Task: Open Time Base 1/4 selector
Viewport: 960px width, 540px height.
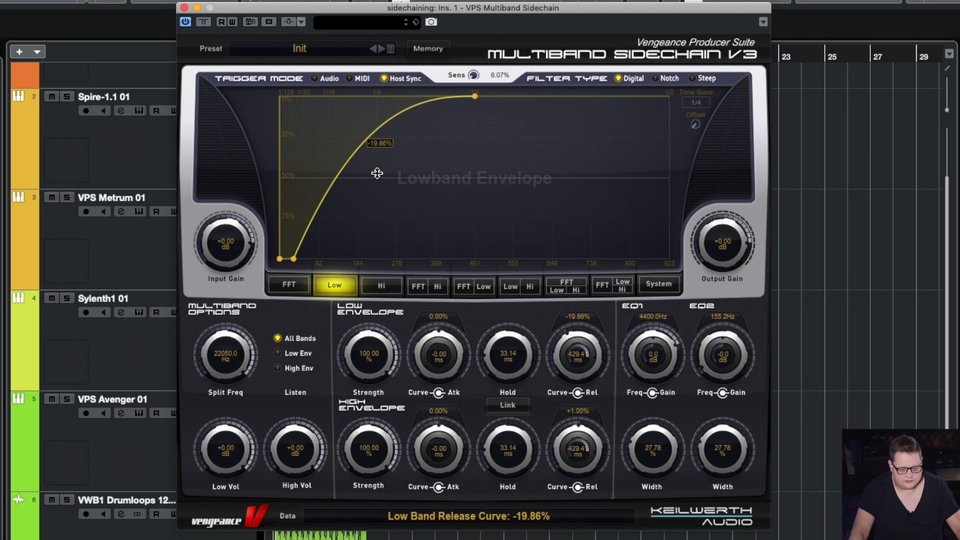Action: tap(696, 103)
